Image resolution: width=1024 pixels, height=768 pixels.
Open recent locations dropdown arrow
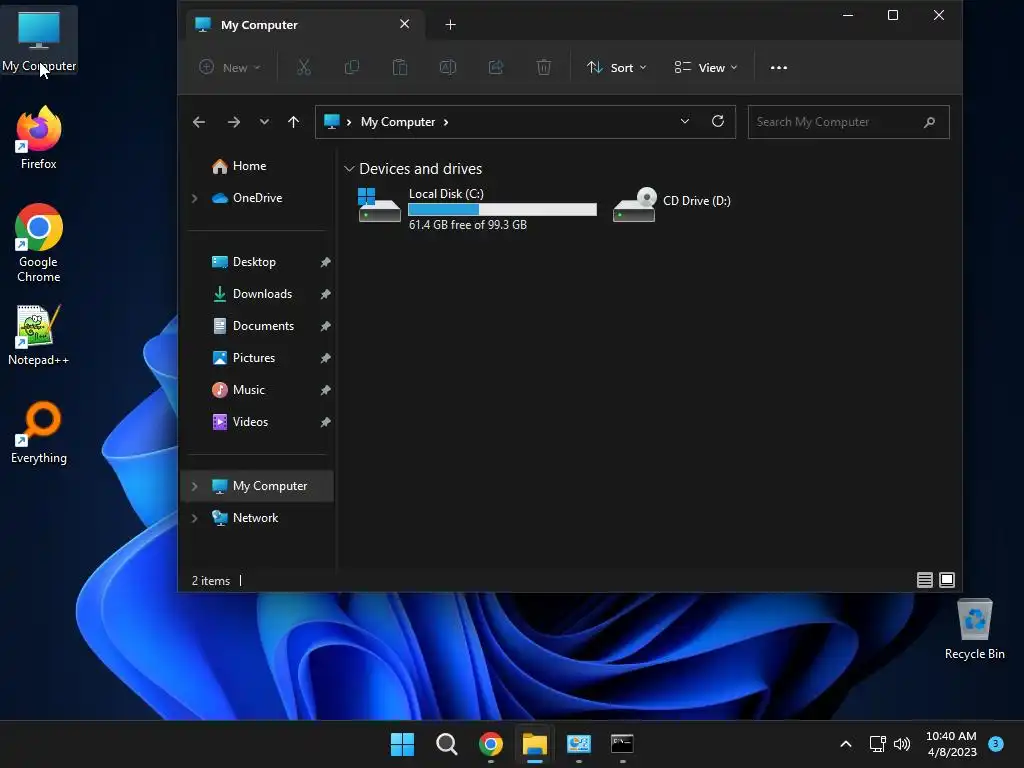tap(264, 122)
